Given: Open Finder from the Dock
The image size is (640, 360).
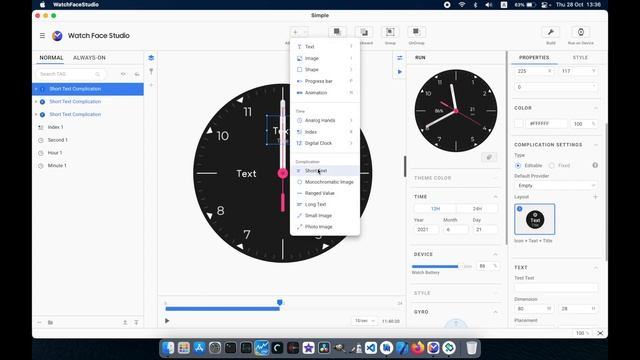Looking at the screenshot, I should click(x=168, y=348).
